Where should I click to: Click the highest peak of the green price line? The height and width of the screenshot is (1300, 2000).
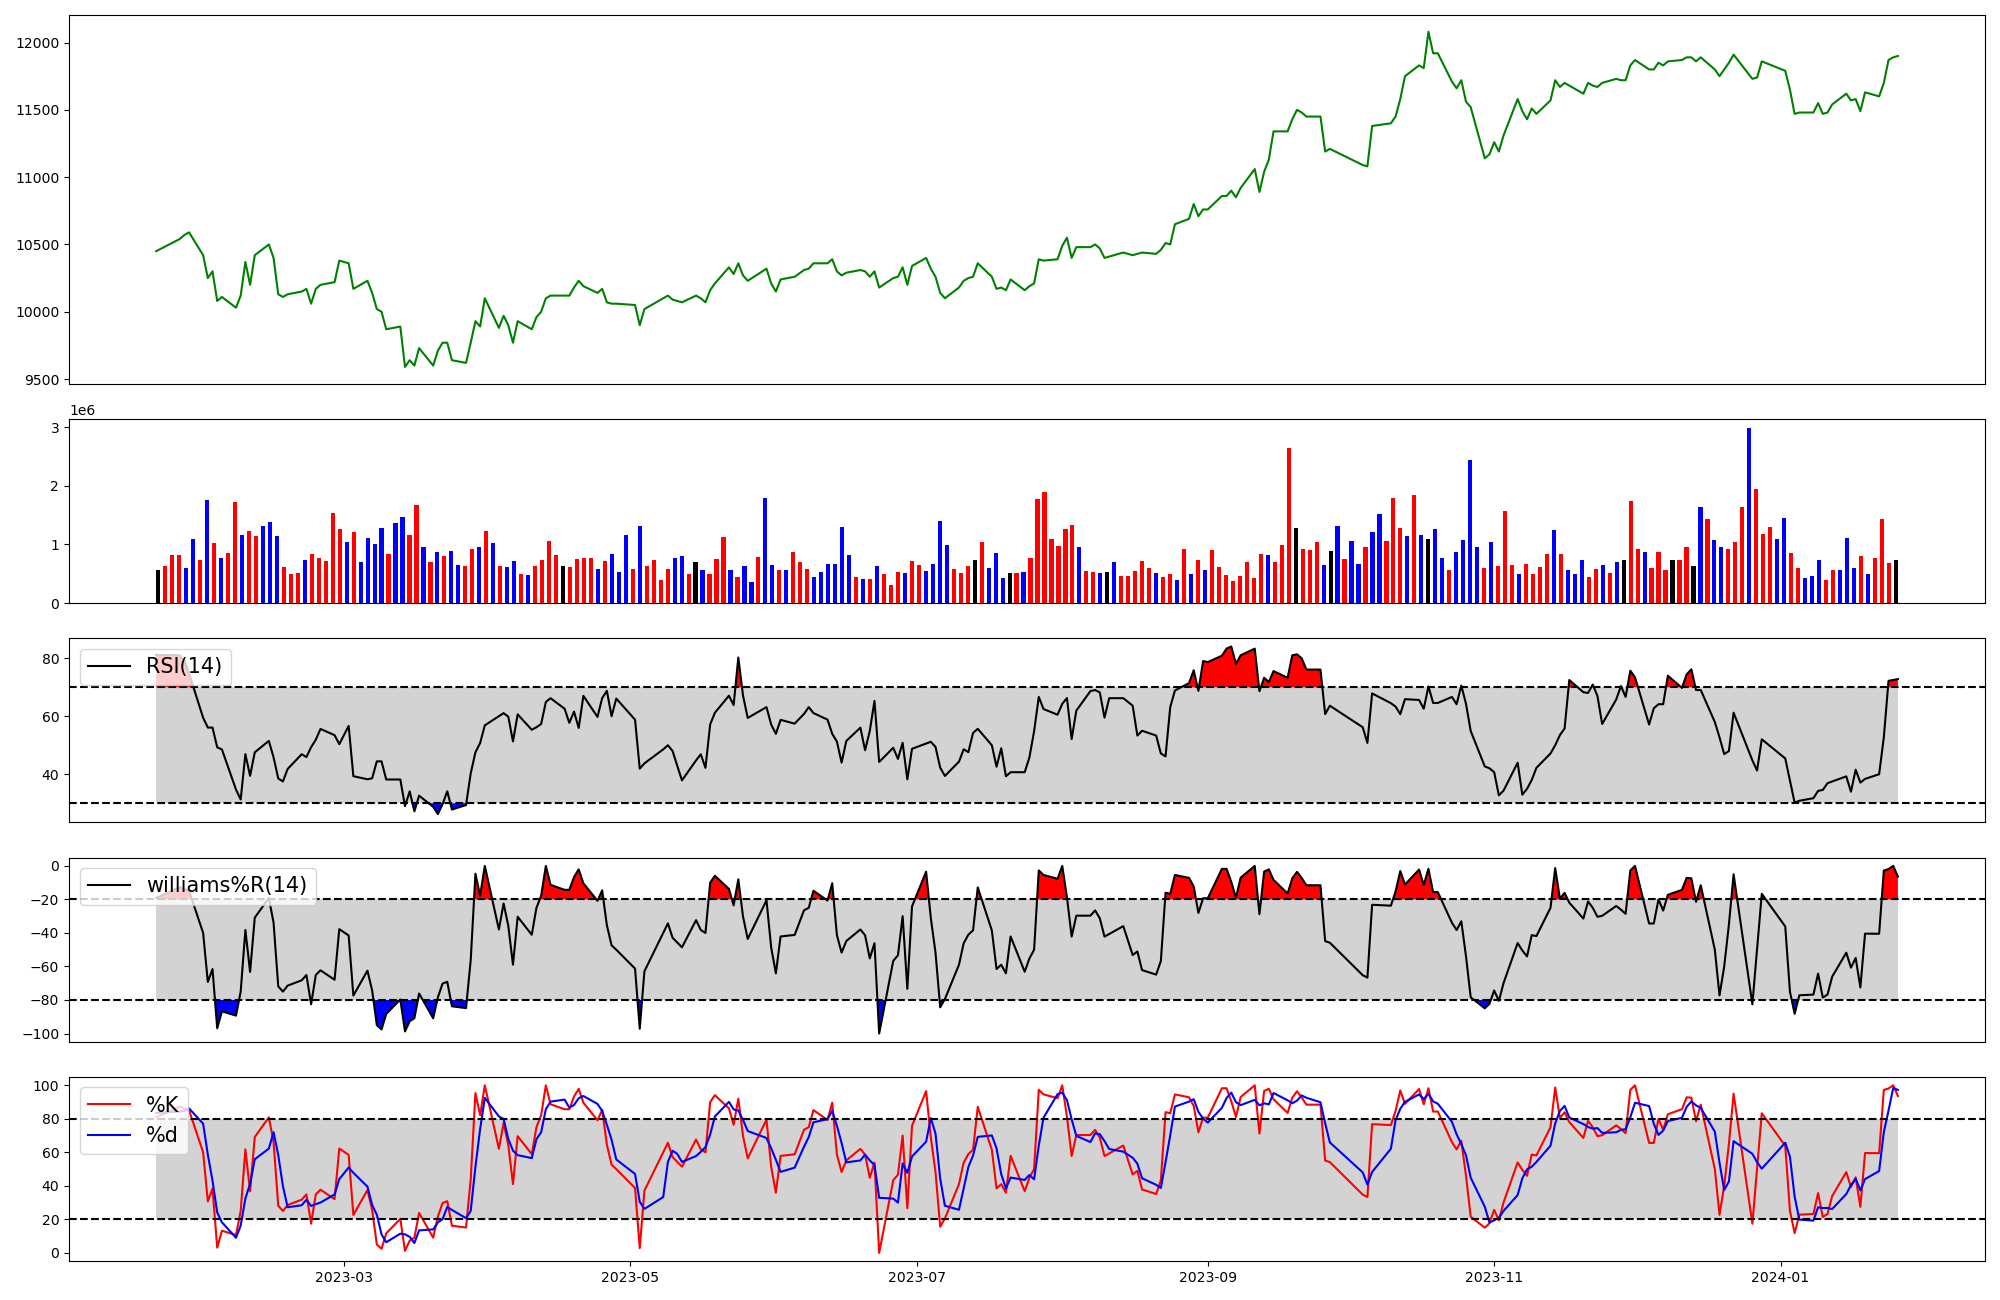pyautogui.click(x=1428, y=33)
